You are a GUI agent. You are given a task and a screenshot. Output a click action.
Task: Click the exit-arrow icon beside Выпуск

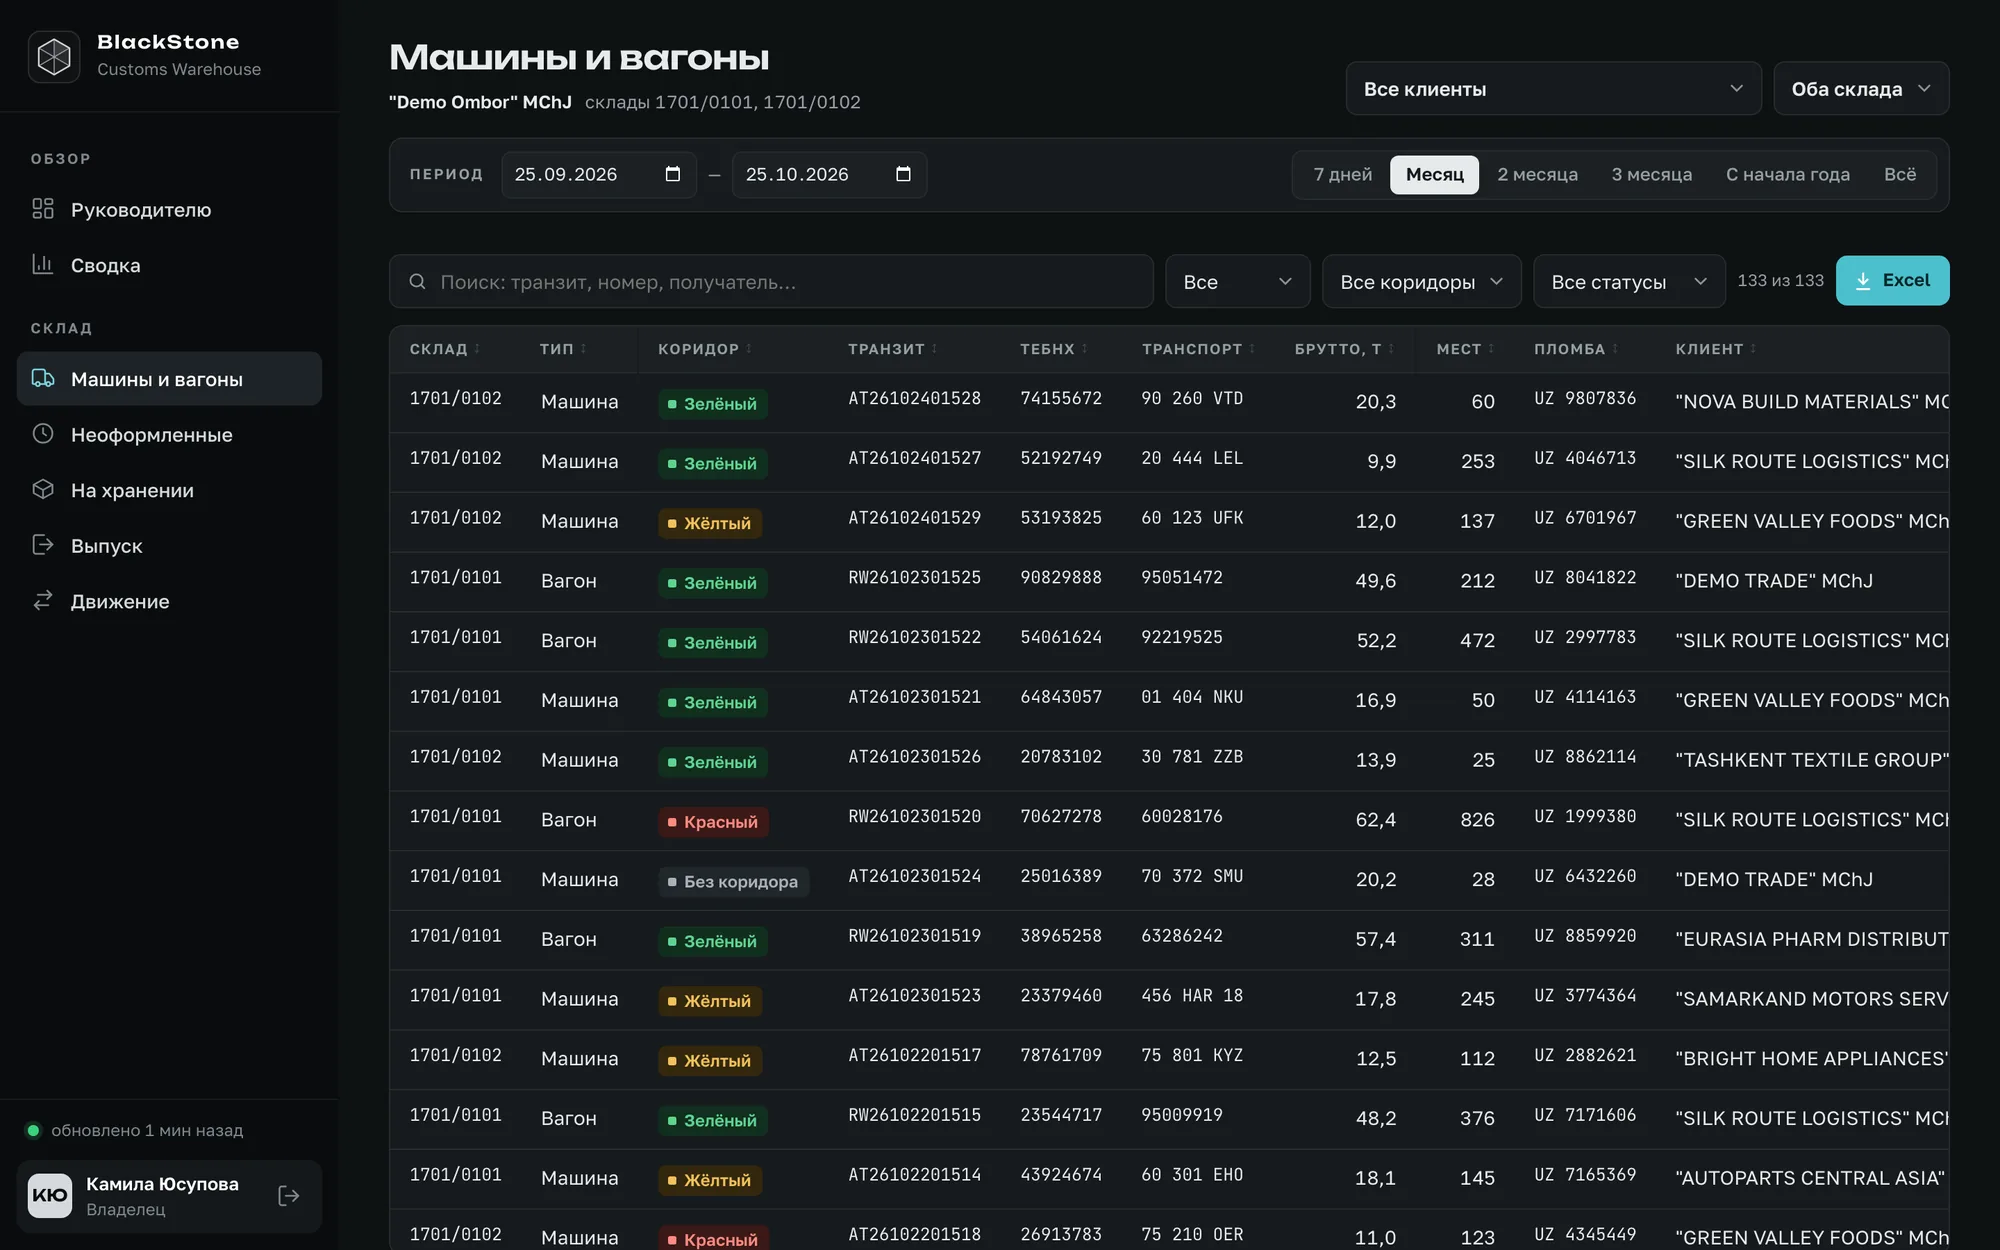(42, 545)
